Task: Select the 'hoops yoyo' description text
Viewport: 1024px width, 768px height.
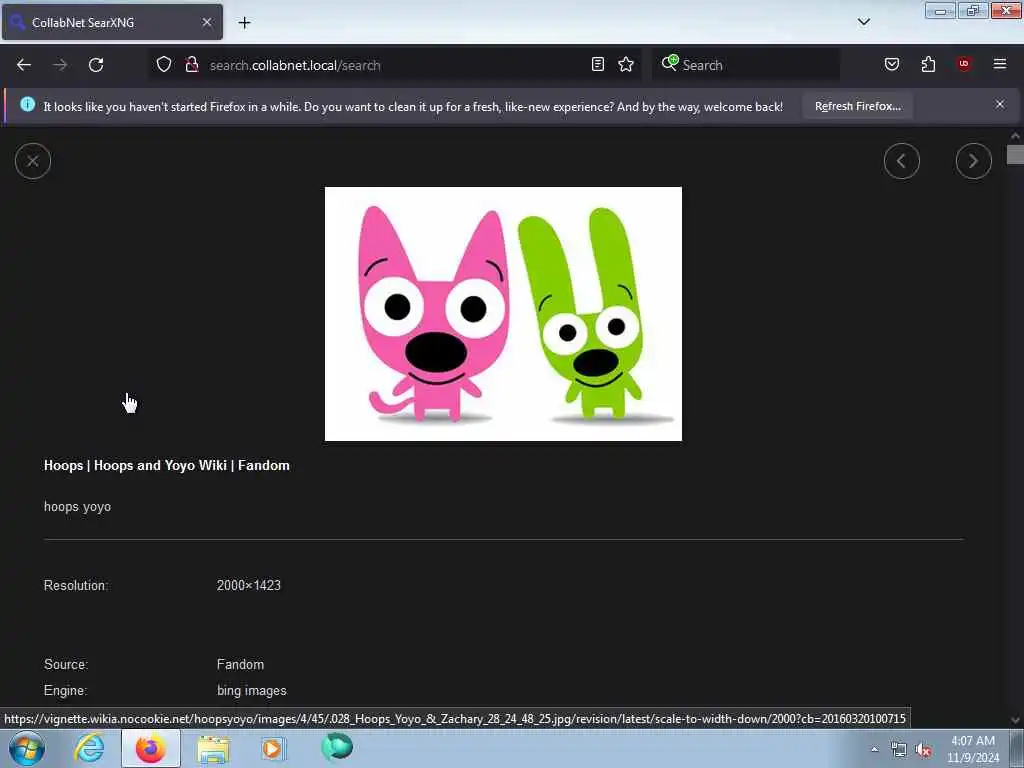Action: (77, 507)
